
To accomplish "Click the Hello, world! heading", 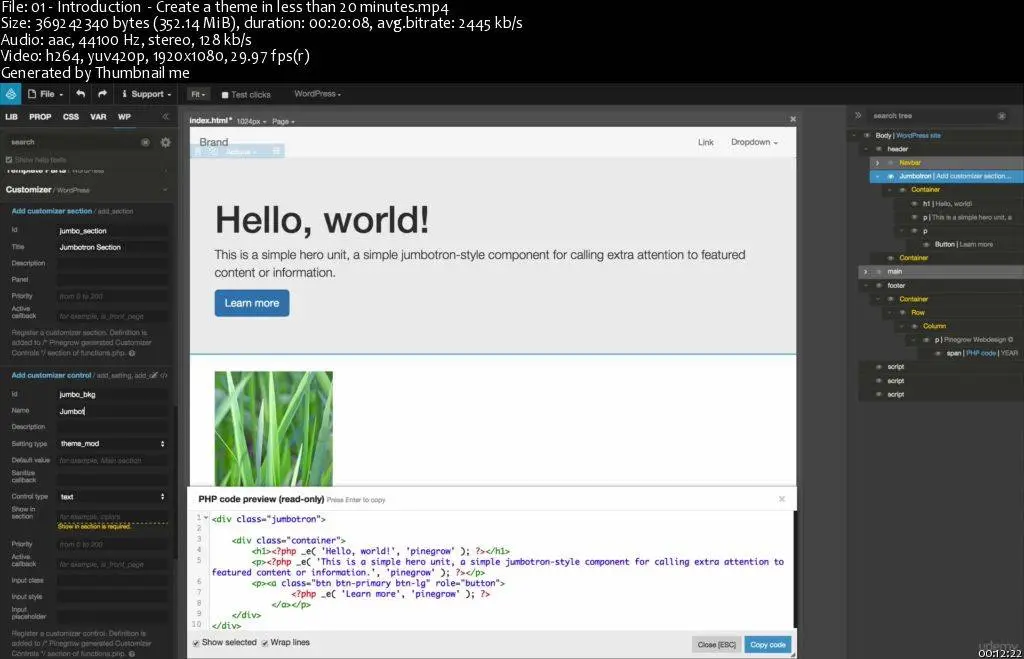I will [322, 219].
